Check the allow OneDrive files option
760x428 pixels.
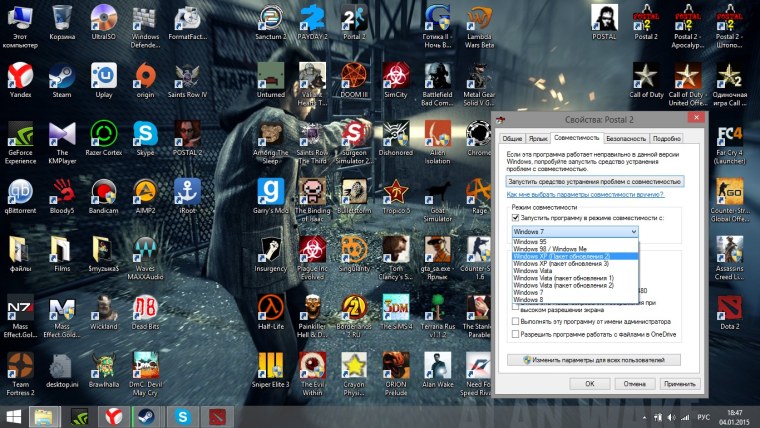516,334
